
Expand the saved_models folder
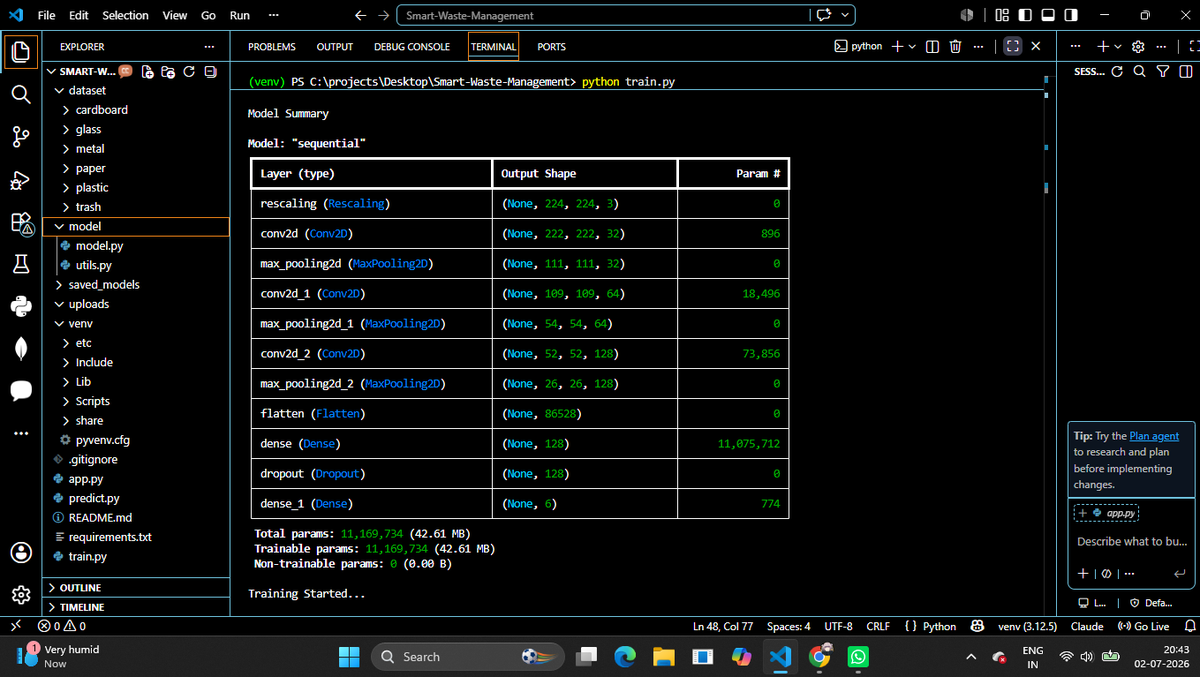137,285
